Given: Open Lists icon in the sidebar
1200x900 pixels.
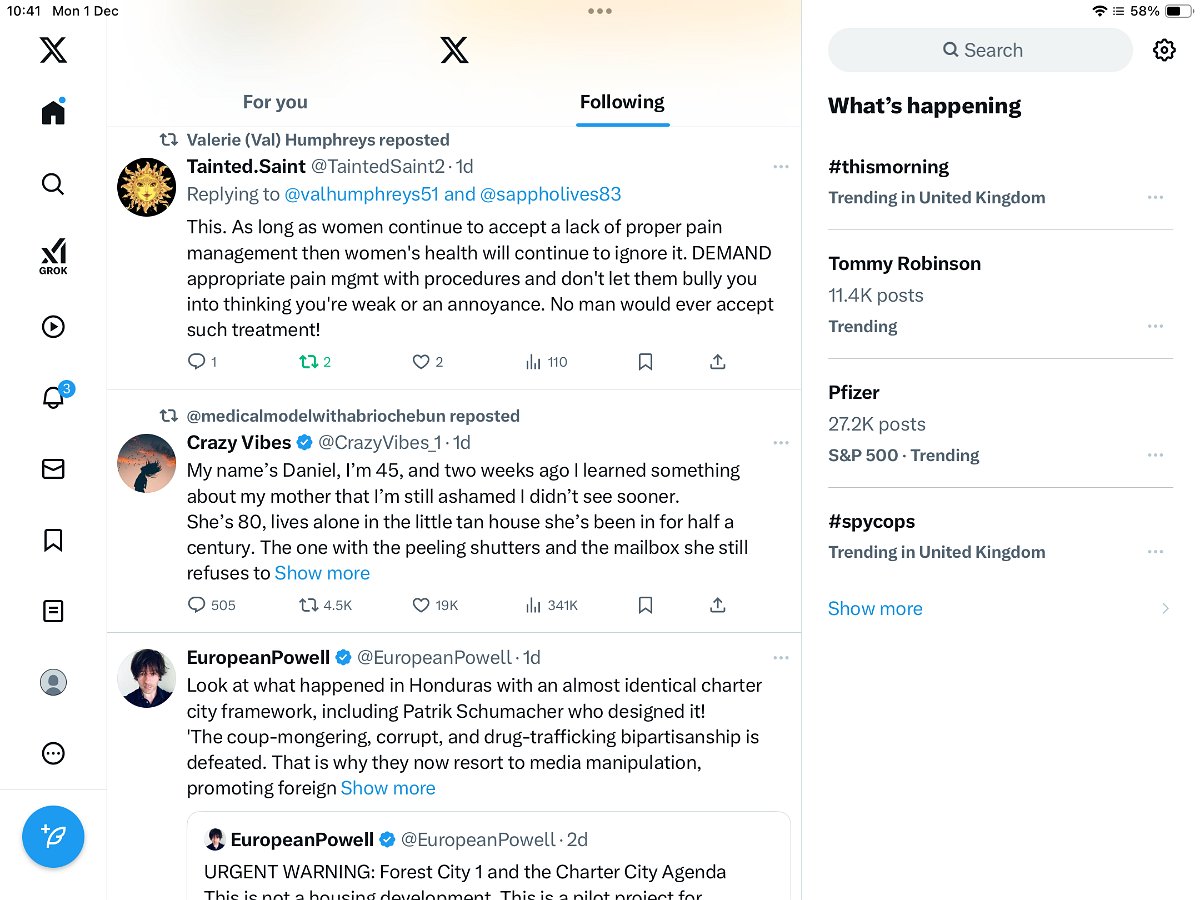Looking at the screenshot, I should click(x=53, y=611).
